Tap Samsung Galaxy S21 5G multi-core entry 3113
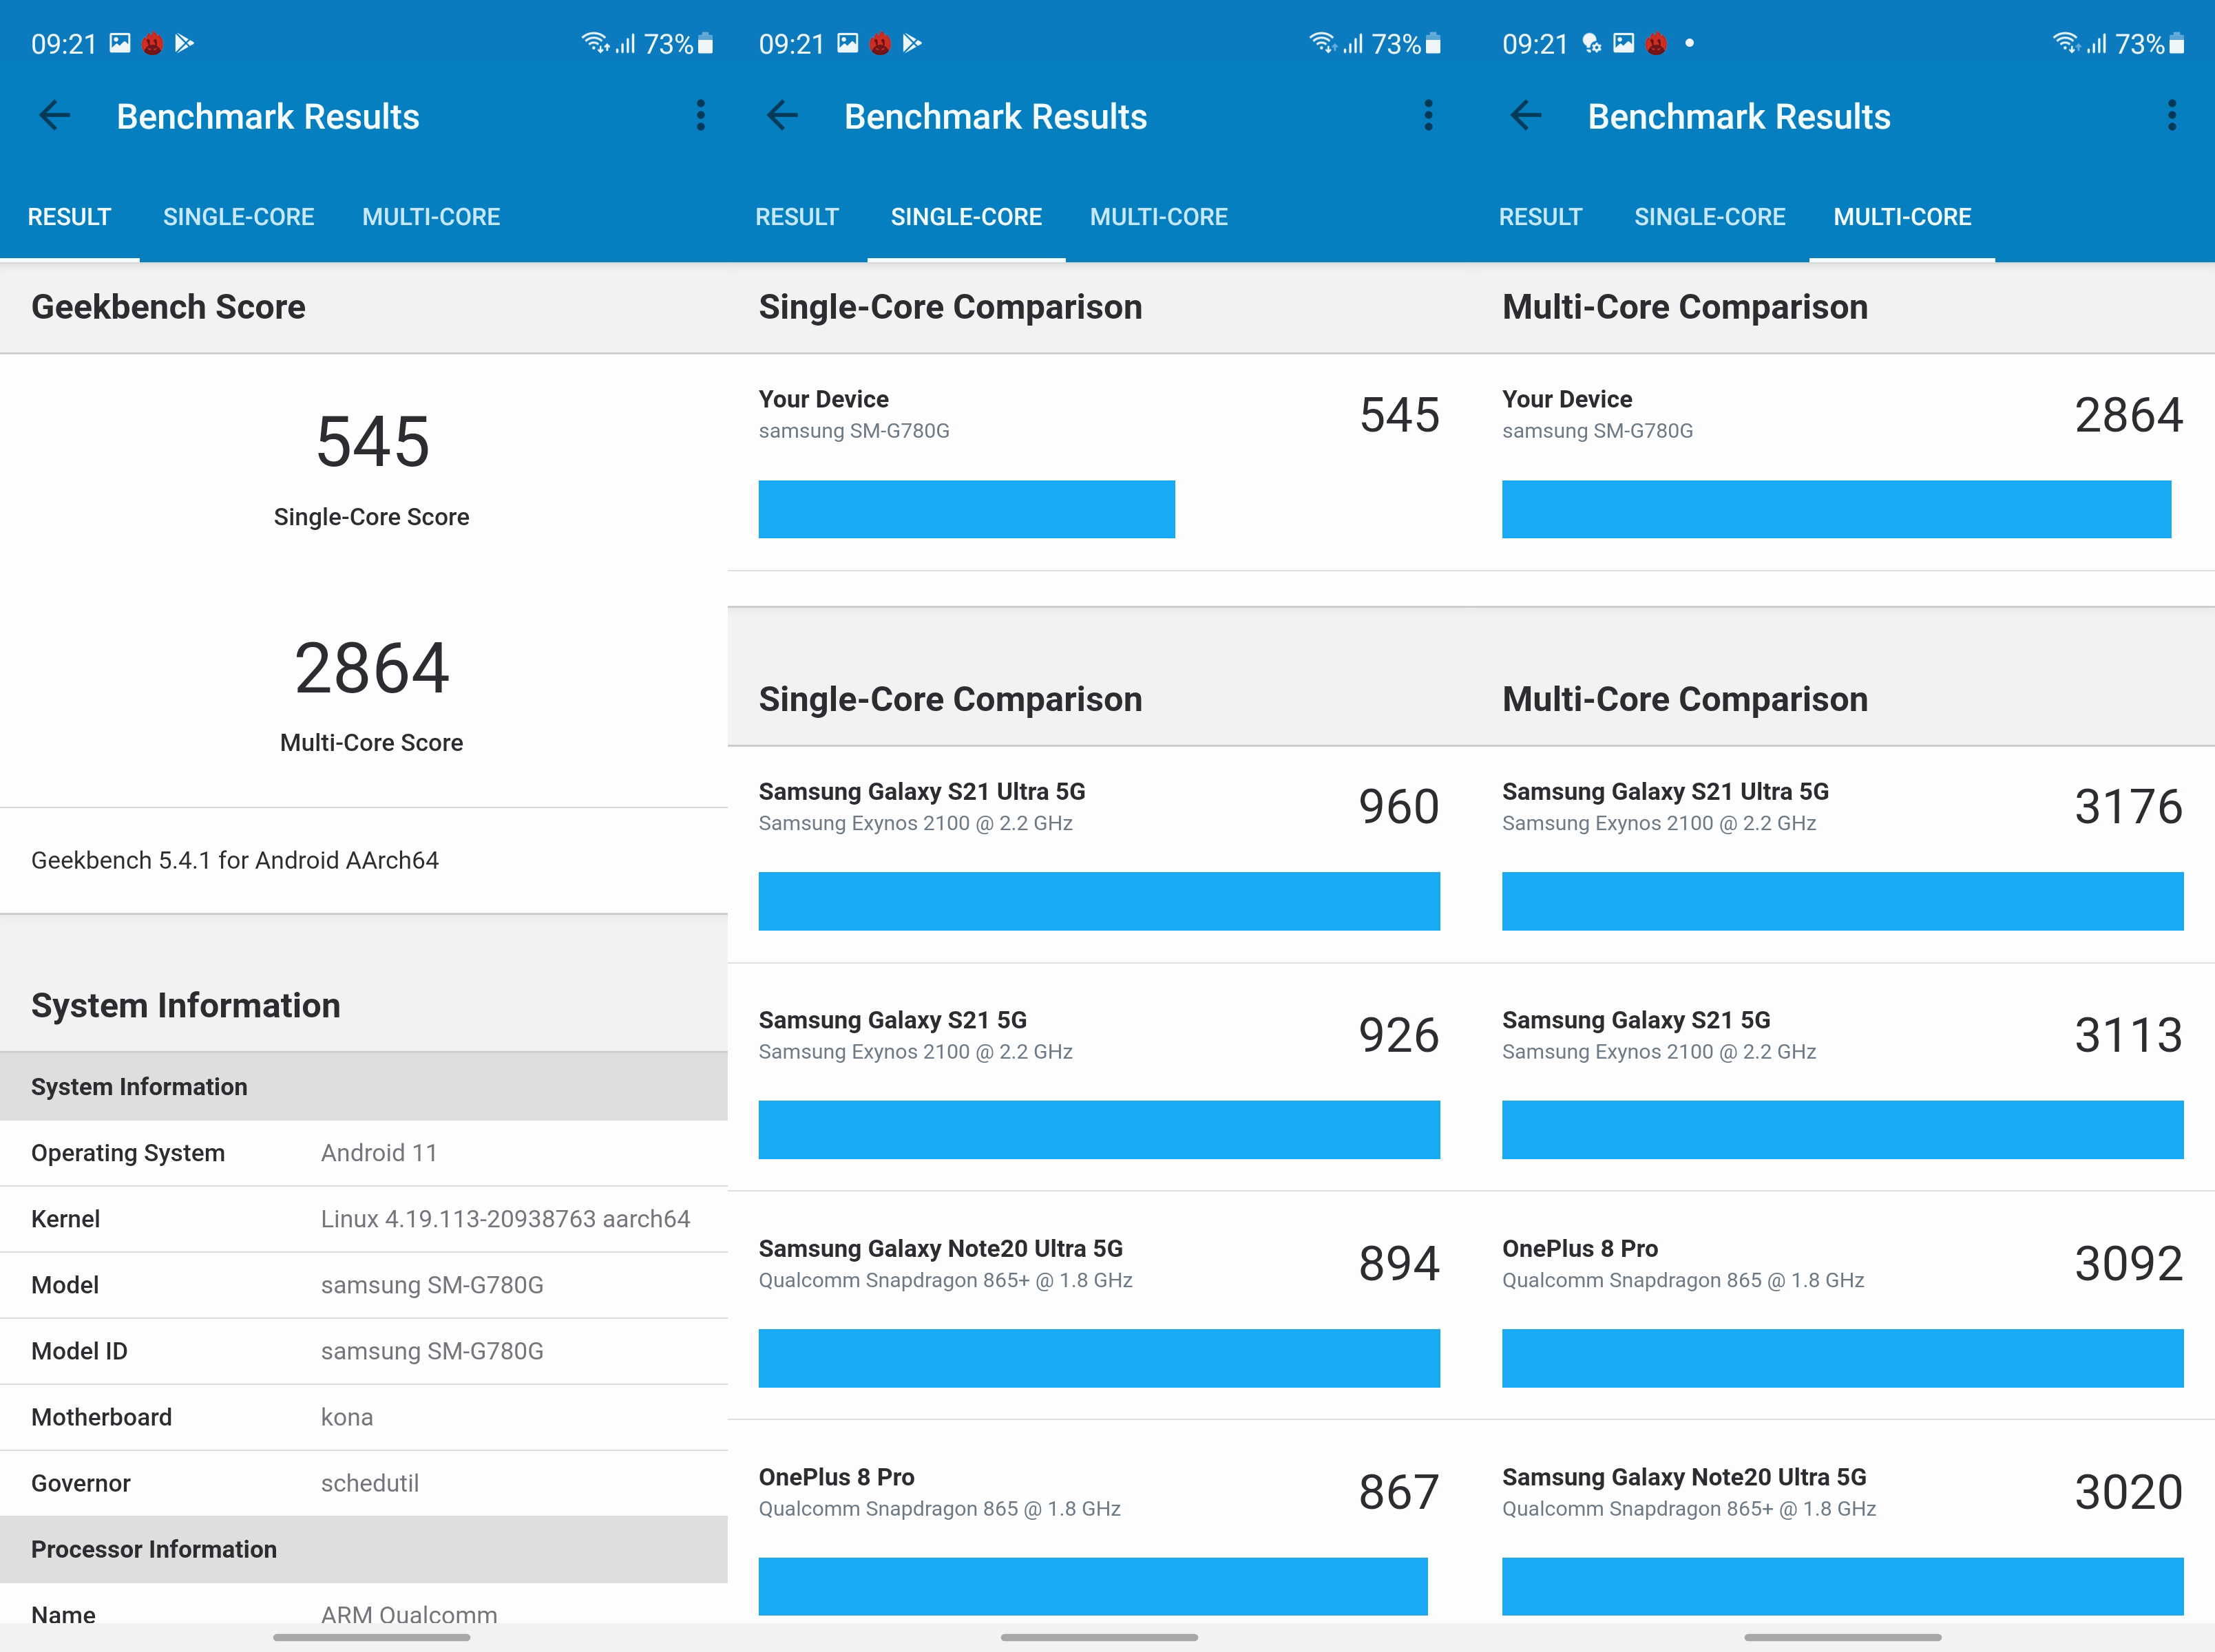Screen dimensions: 2215x1652 [x=1843, y=1078]
